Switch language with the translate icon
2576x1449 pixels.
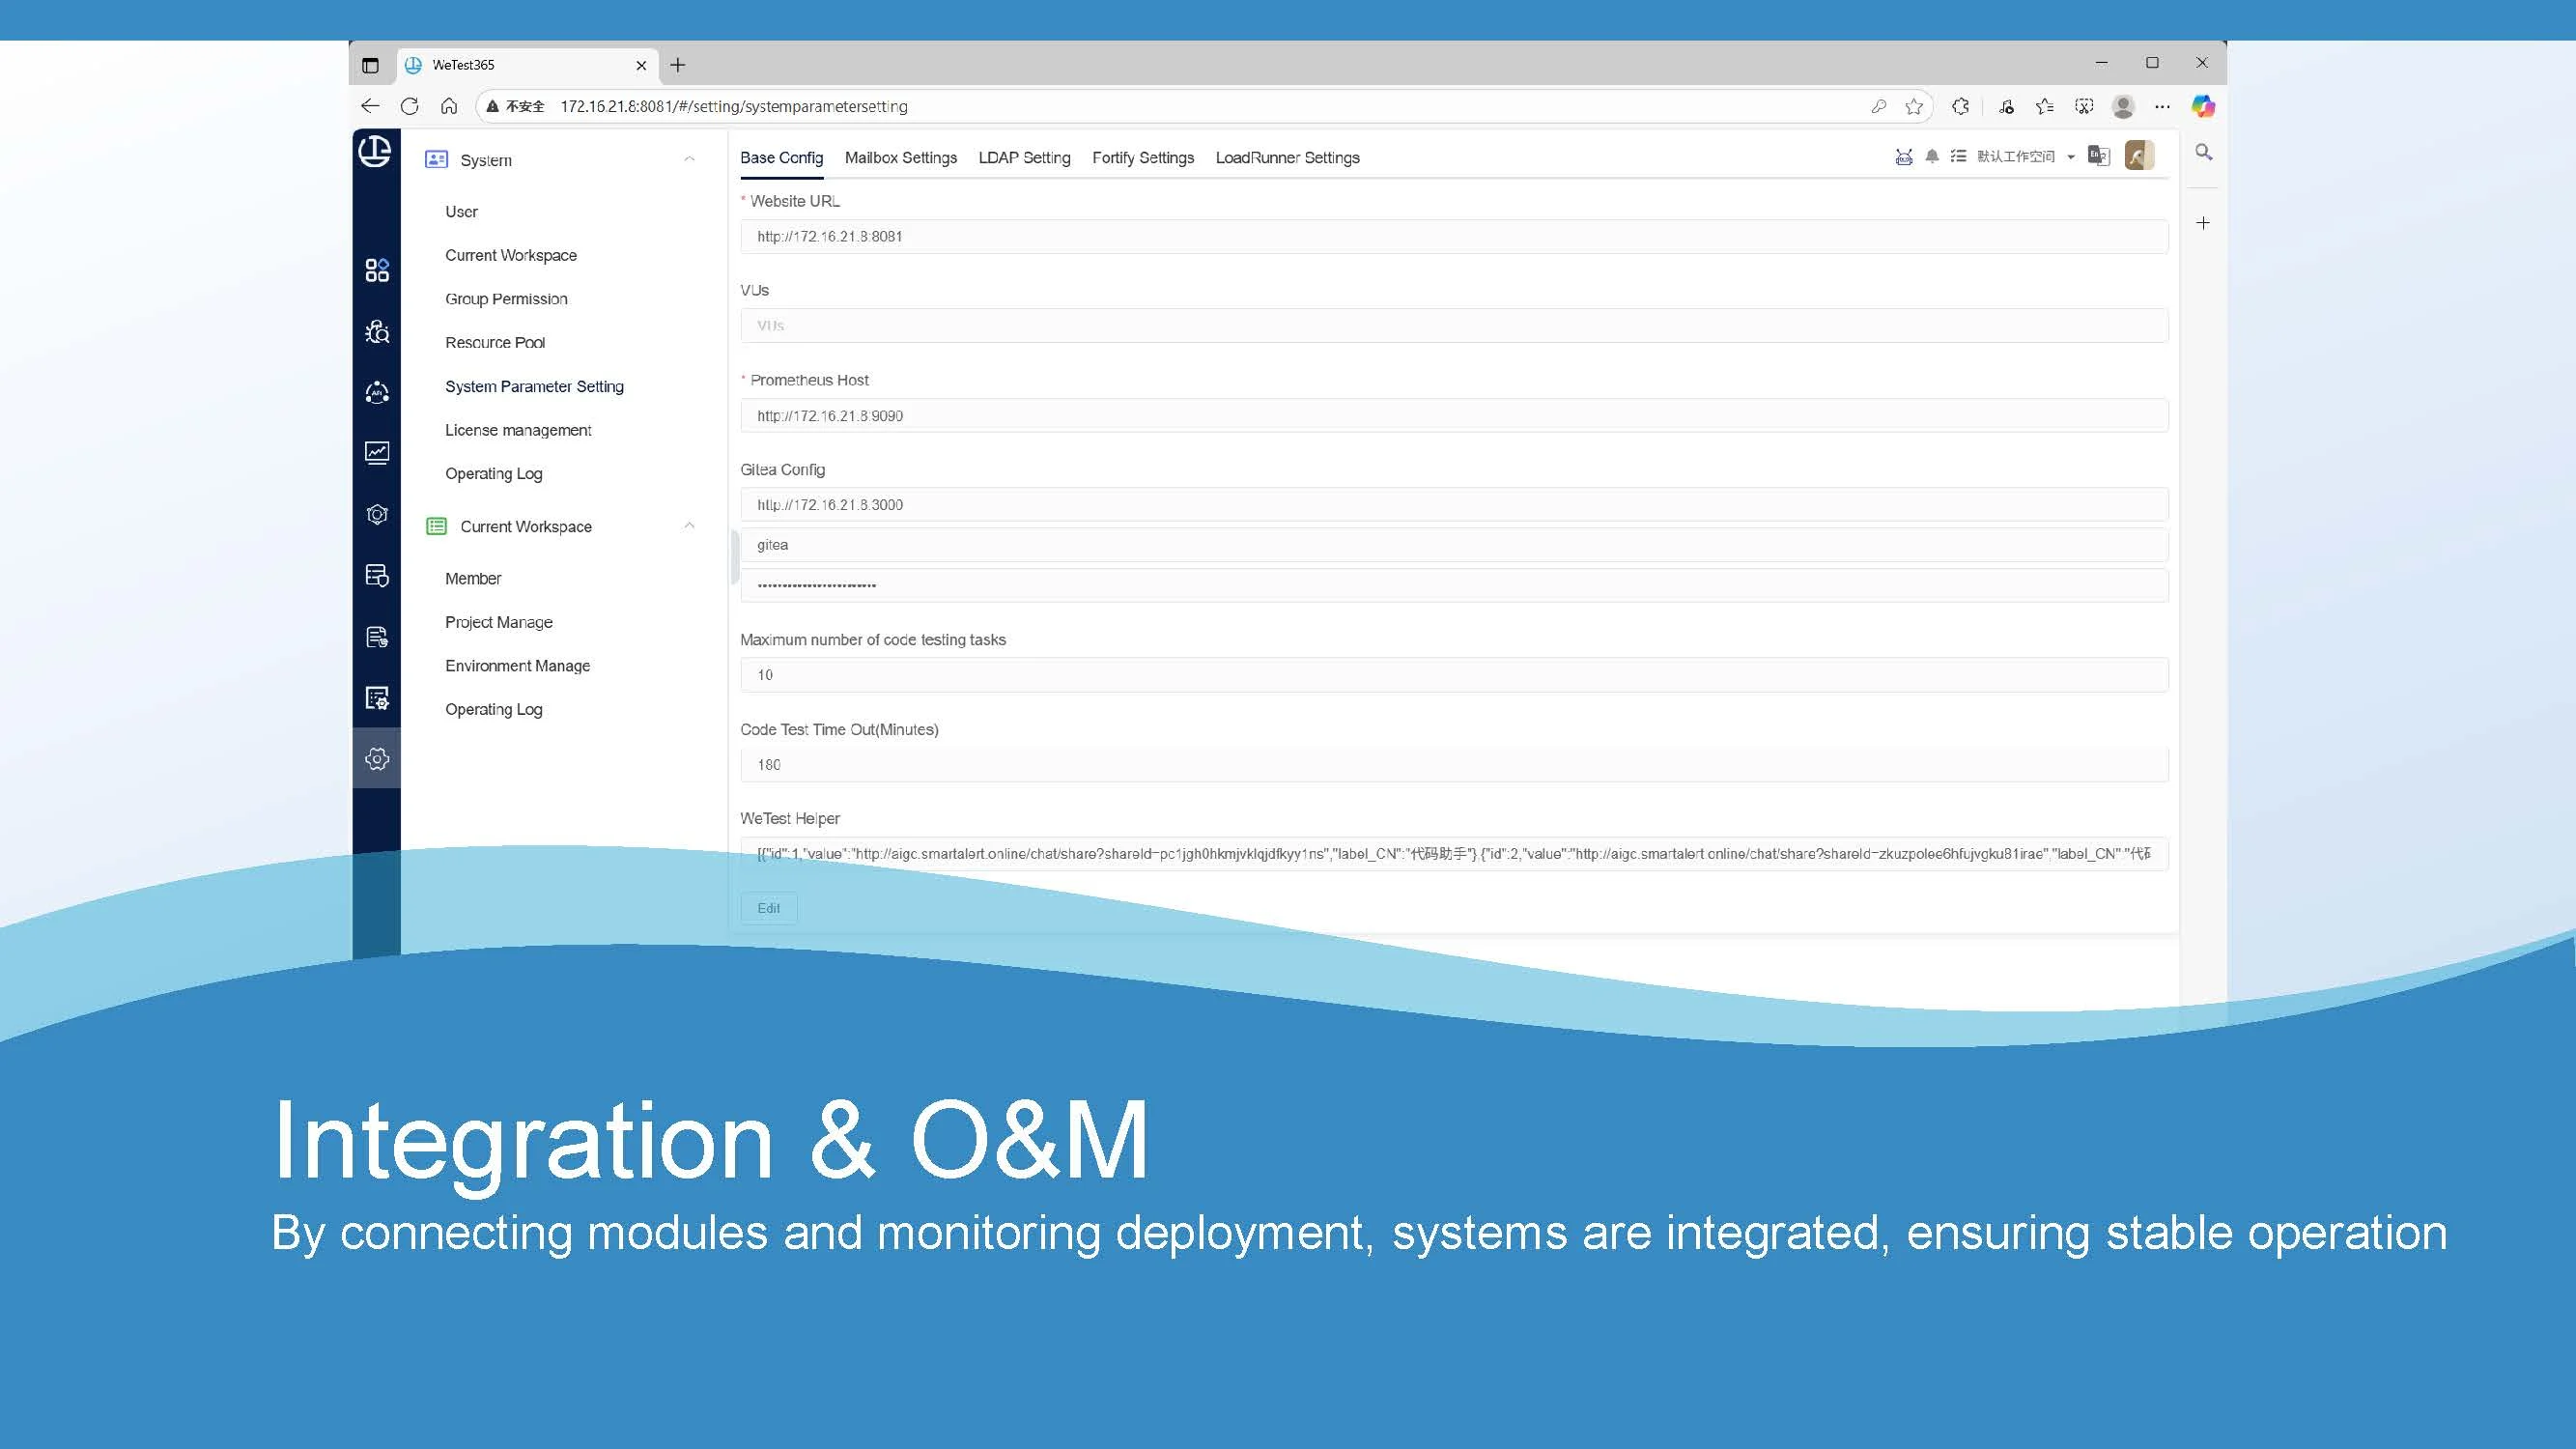2099,156
